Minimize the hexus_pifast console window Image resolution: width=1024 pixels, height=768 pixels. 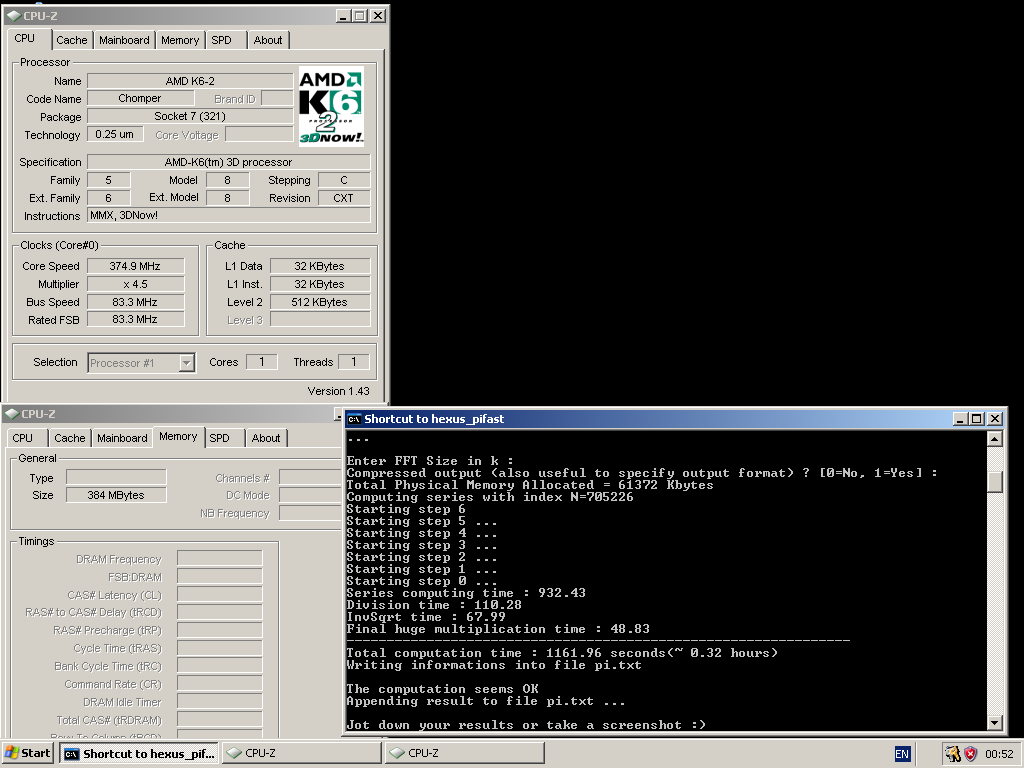coord(960,419)
